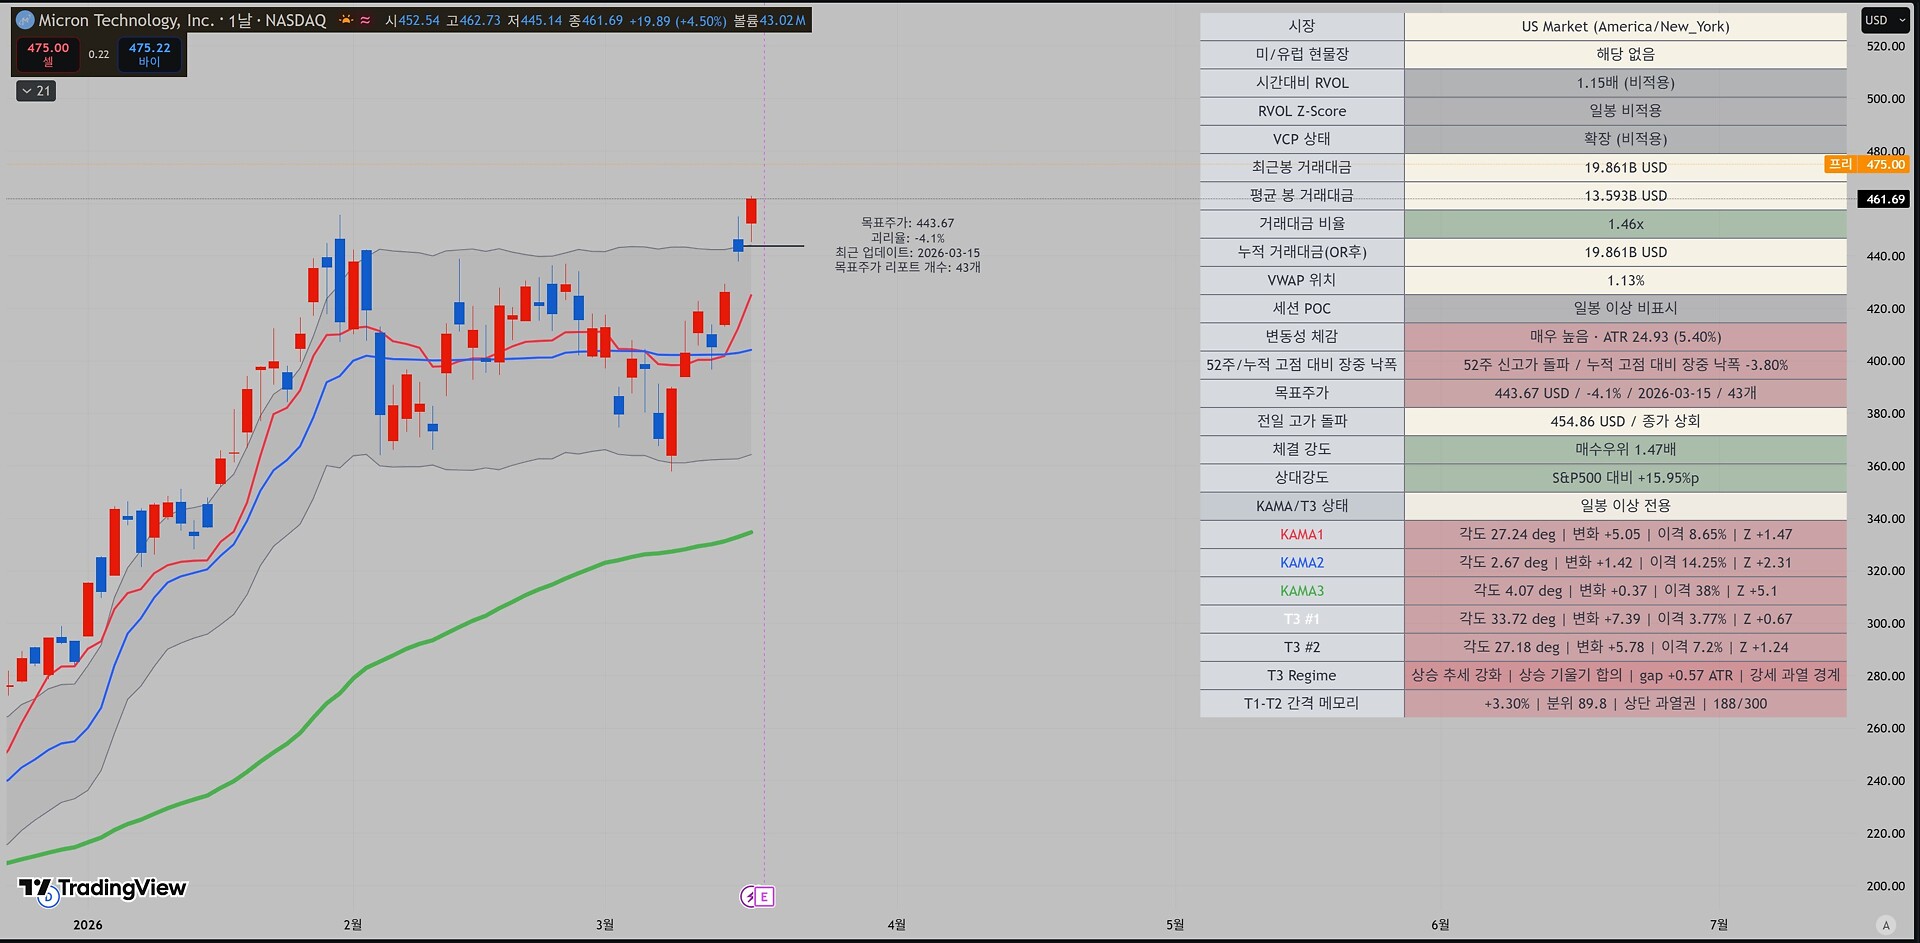Viewport: 1920px width, 943px height.
Task: Click the 매우 높음 · ATR 24.93 cell
Action: coord(1625,337)
